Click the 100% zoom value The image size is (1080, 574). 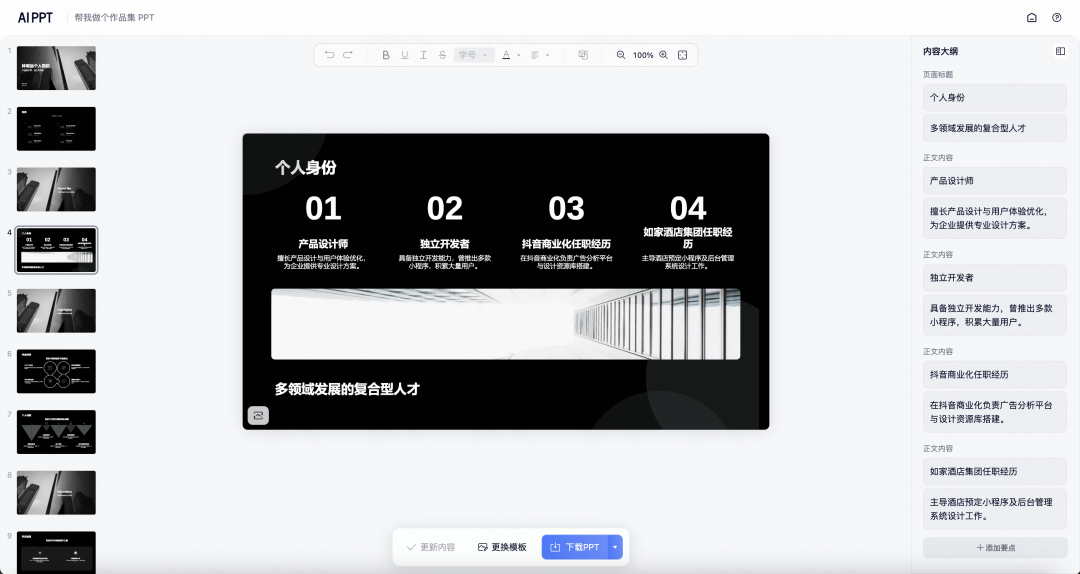[643, 55]
